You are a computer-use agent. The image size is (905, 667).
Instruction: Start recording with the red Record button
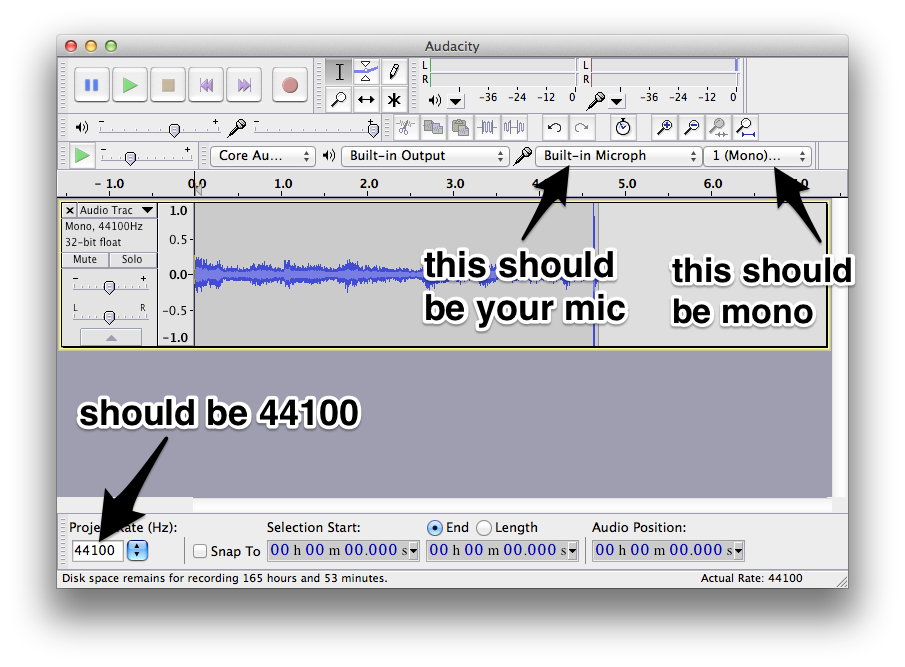tap(290, 85)
